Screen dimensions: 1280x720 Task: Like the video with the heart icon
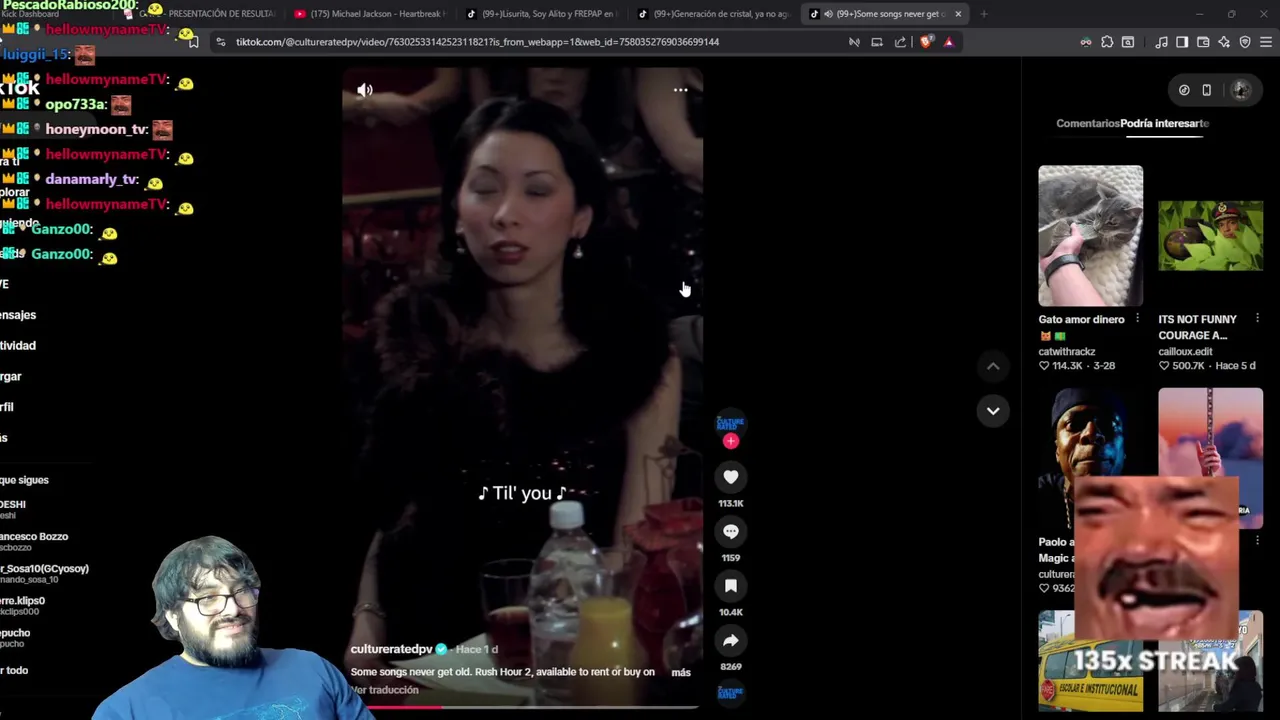click(x=731, y=478)
